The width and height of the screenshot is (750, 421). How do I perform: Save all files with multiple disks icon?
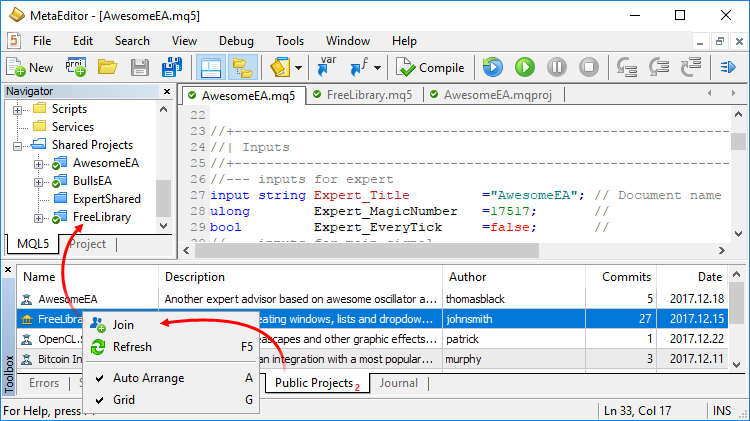tap(172, 67)
